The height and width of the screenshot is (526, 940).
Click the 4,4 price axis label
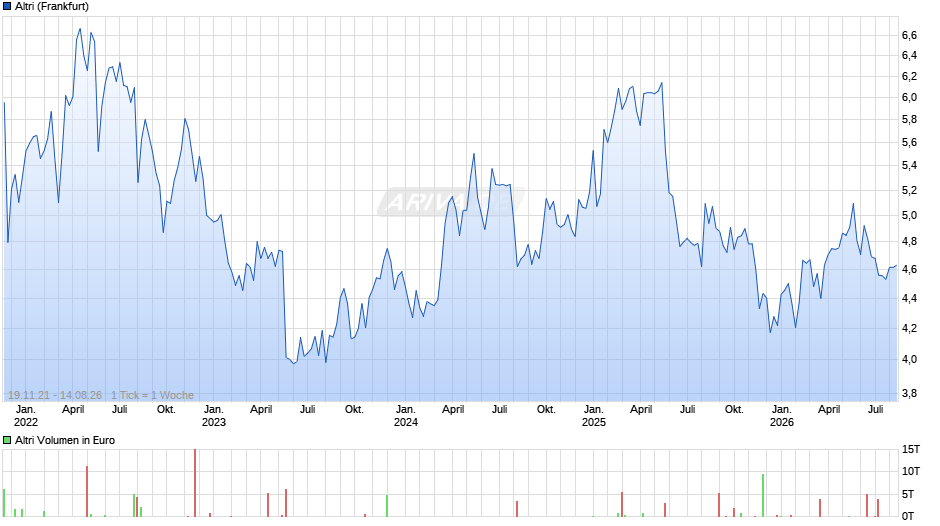pyautogui.click(x=909, y=298)
